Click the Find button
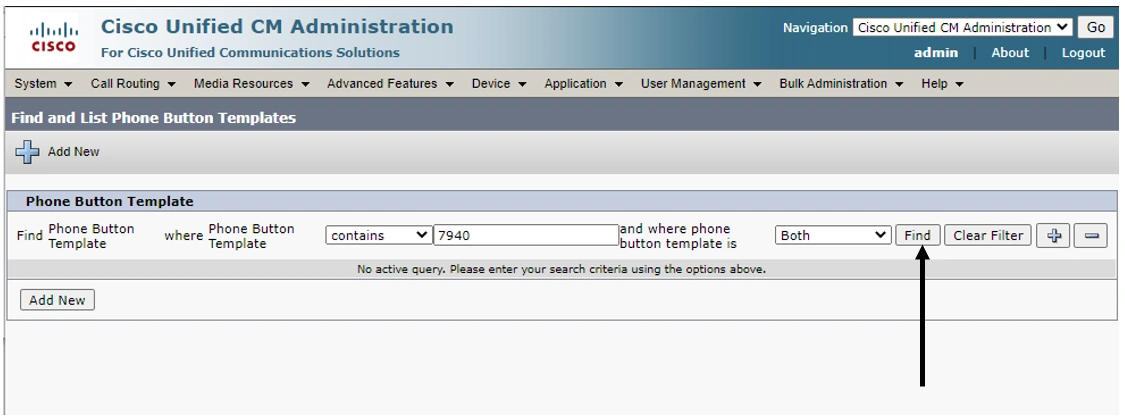This screenshot has height=418, width=1125. tap(918, 235)
